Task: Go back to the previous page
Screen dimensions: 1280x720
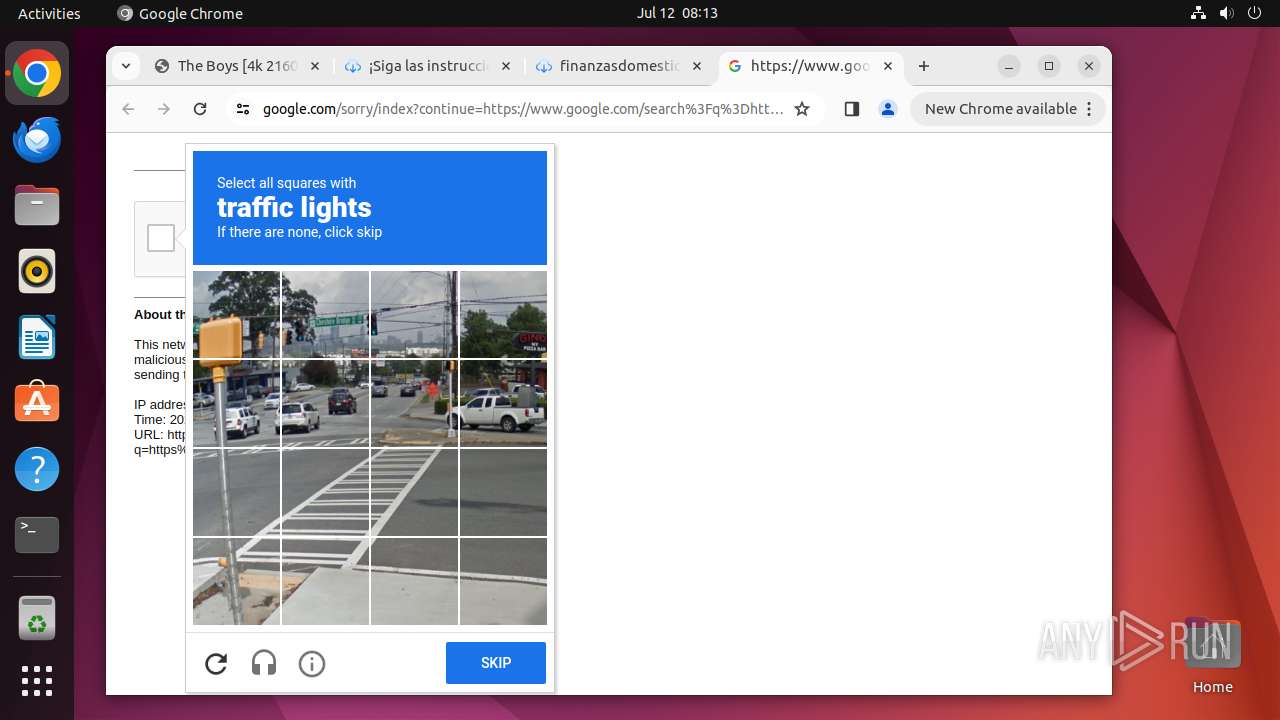Action: click(x=128, y=109)
